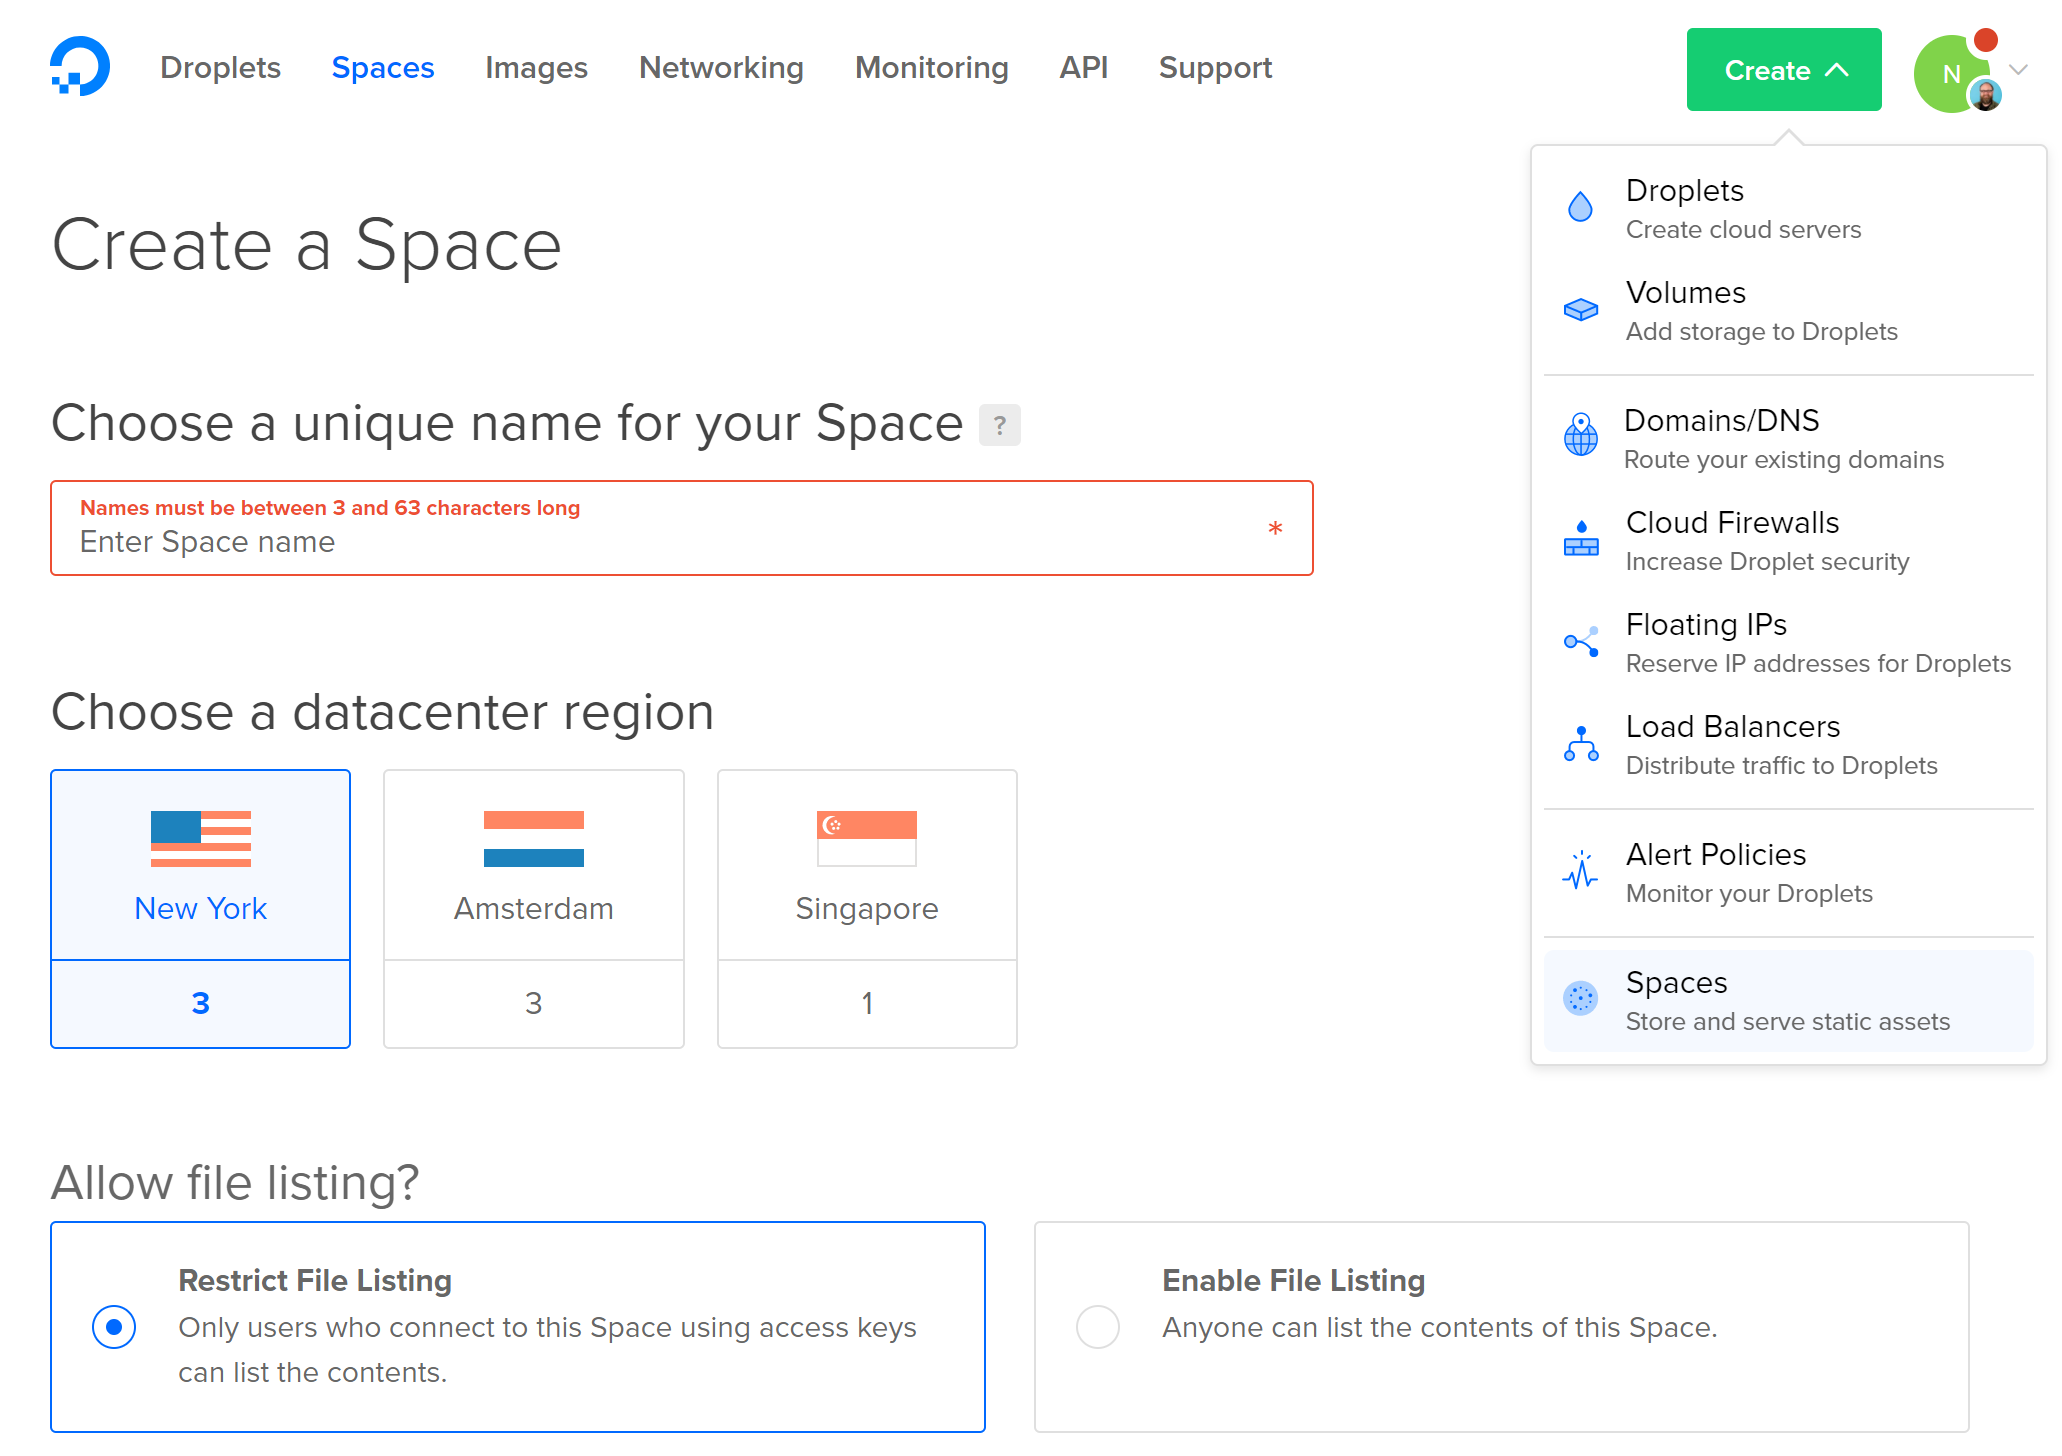Select the New York region label
Viewport: 2062px width, 1456px height.
(x=201, y=908)
